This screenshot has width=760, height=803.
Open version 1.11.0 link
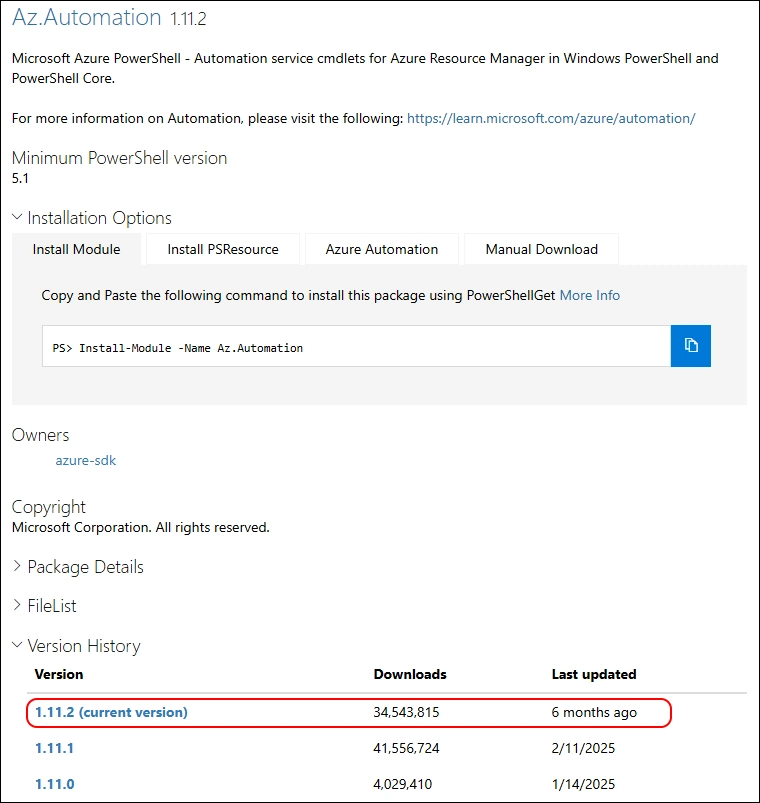(55, 784)
